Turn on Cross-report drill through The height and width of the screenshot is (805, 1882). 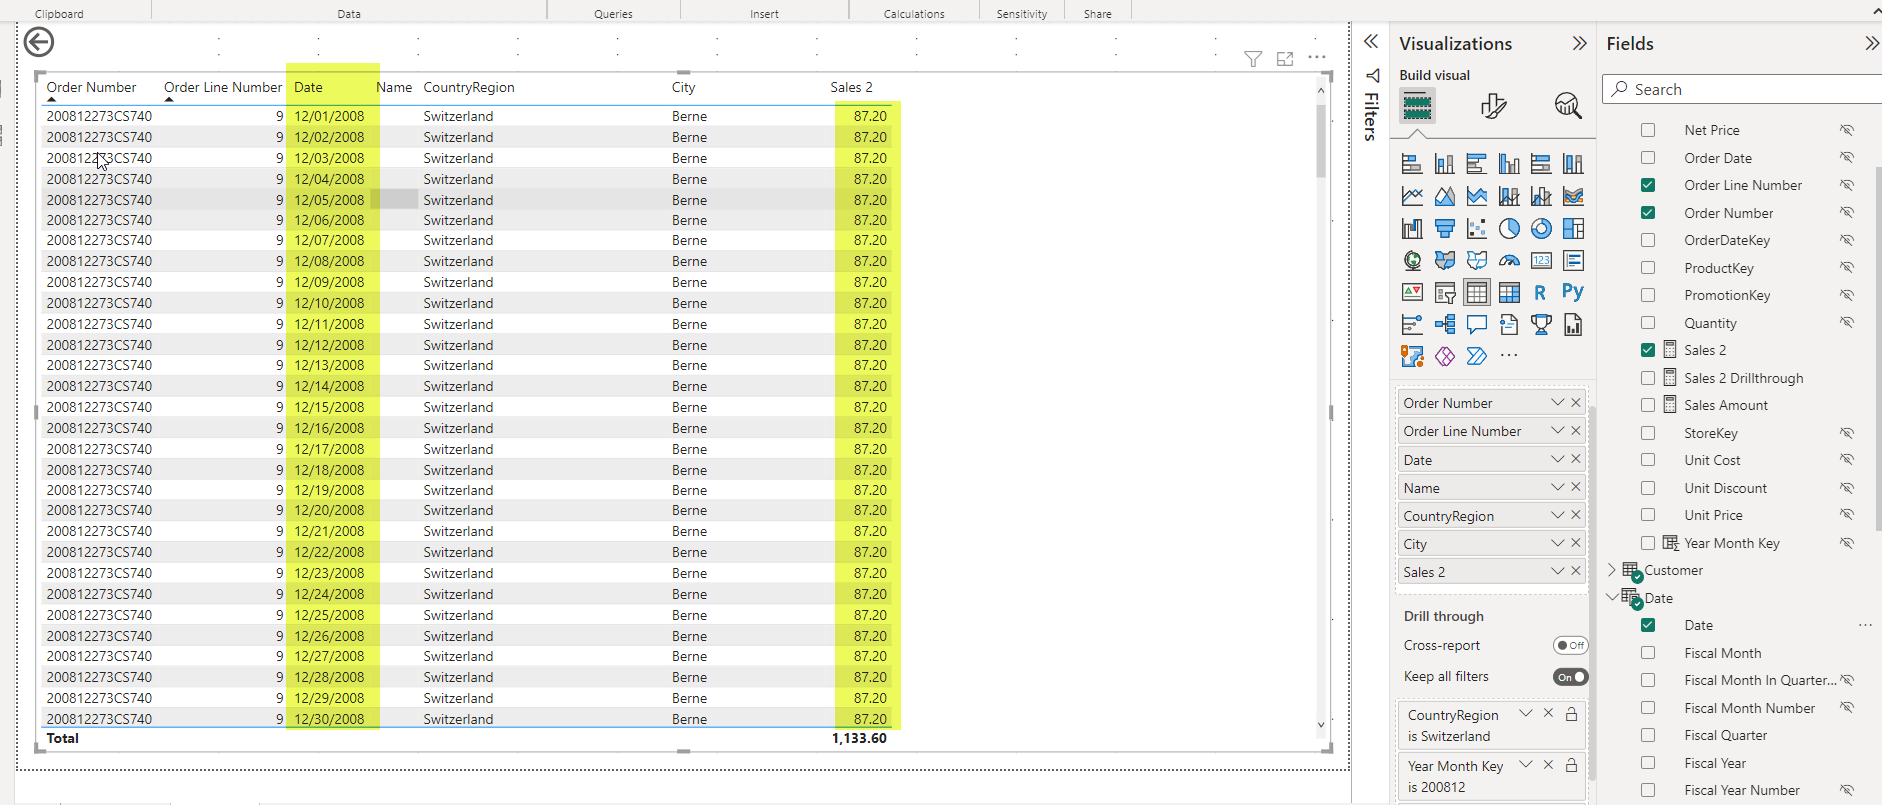click(1570, 645)
